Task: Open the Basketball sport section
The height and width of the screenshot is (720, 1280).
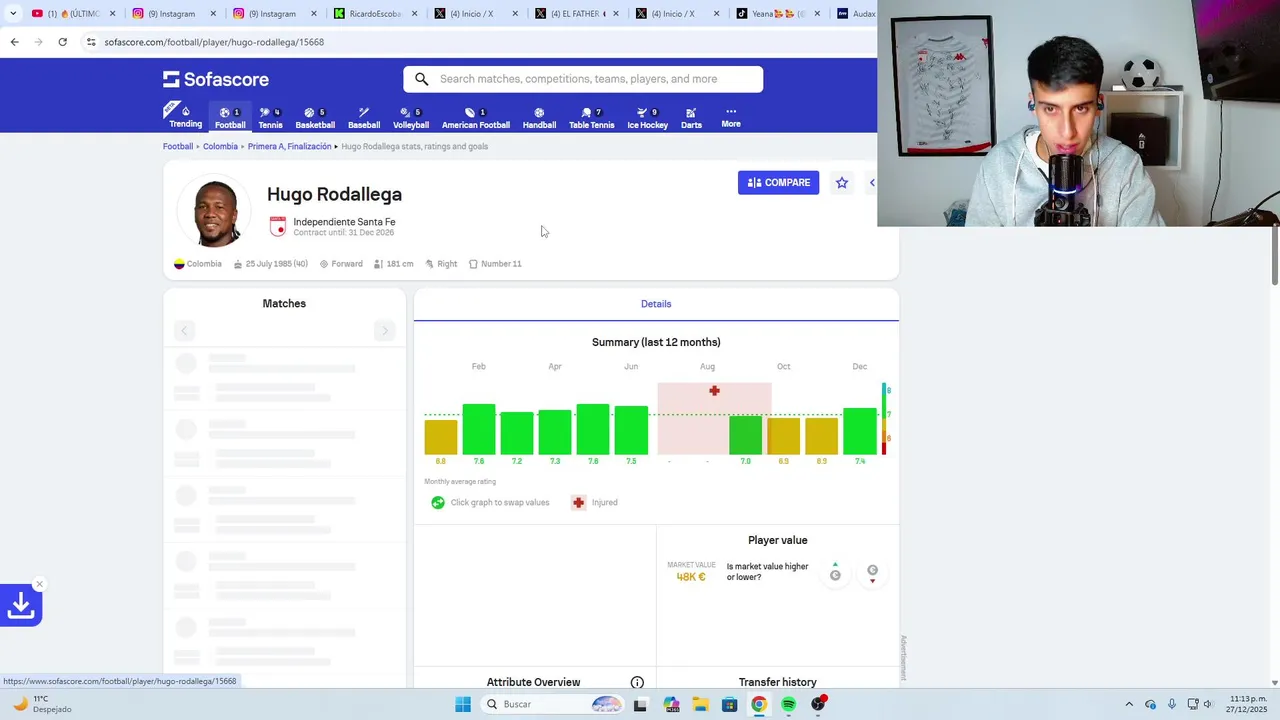Action: (315, 117)
